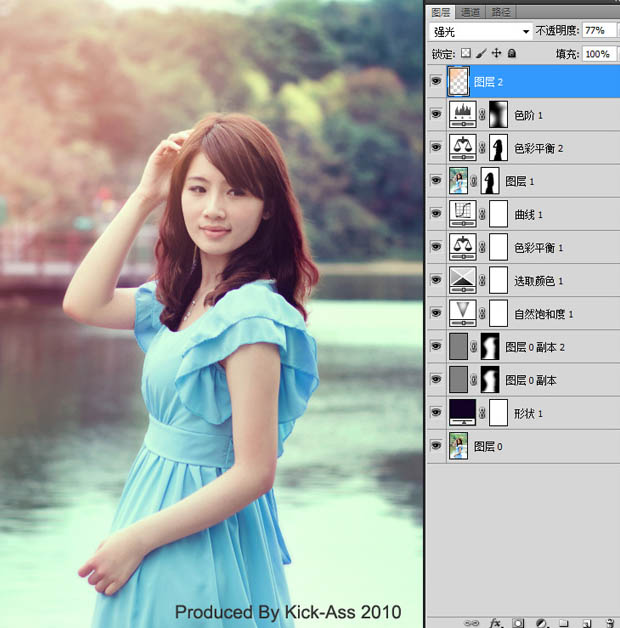Switch to the 路径 tab
The width and height of the screenshot is (620, 628).
[x=501, y=11]
